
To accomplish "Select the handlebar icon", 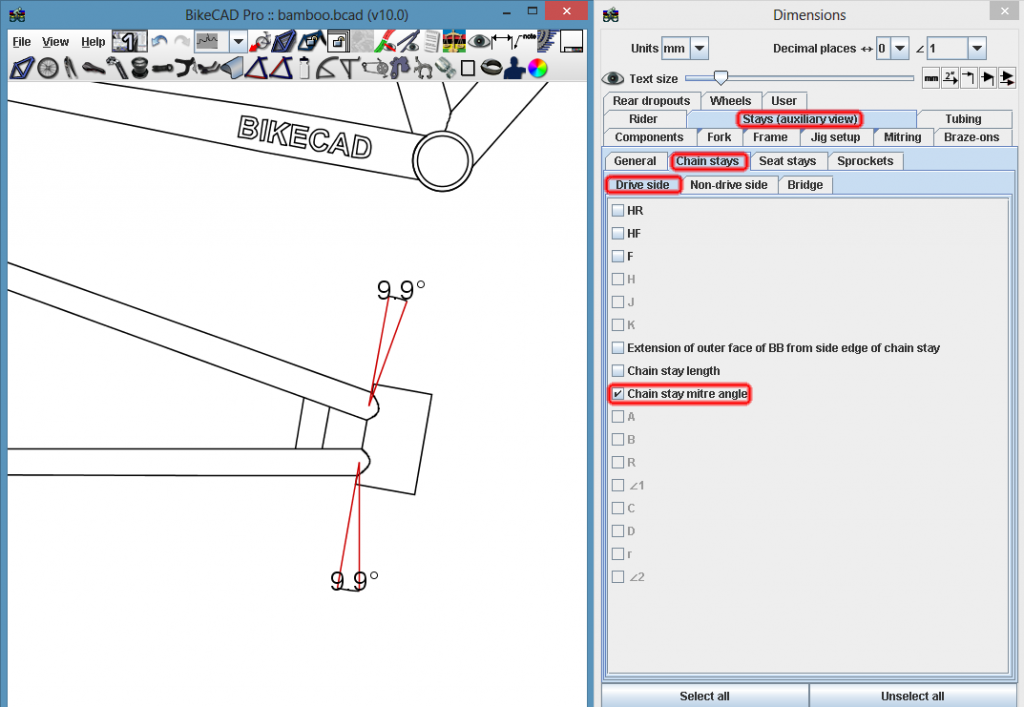I will 186,68.
